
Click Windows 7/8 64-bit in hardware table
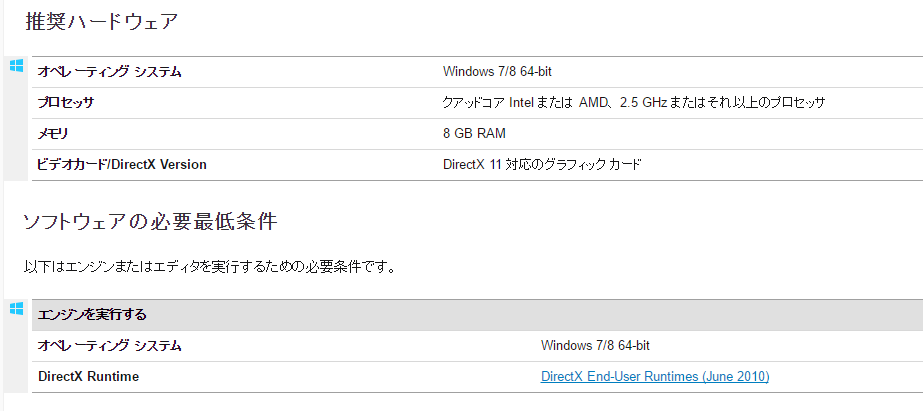click(x=497, y=72)
